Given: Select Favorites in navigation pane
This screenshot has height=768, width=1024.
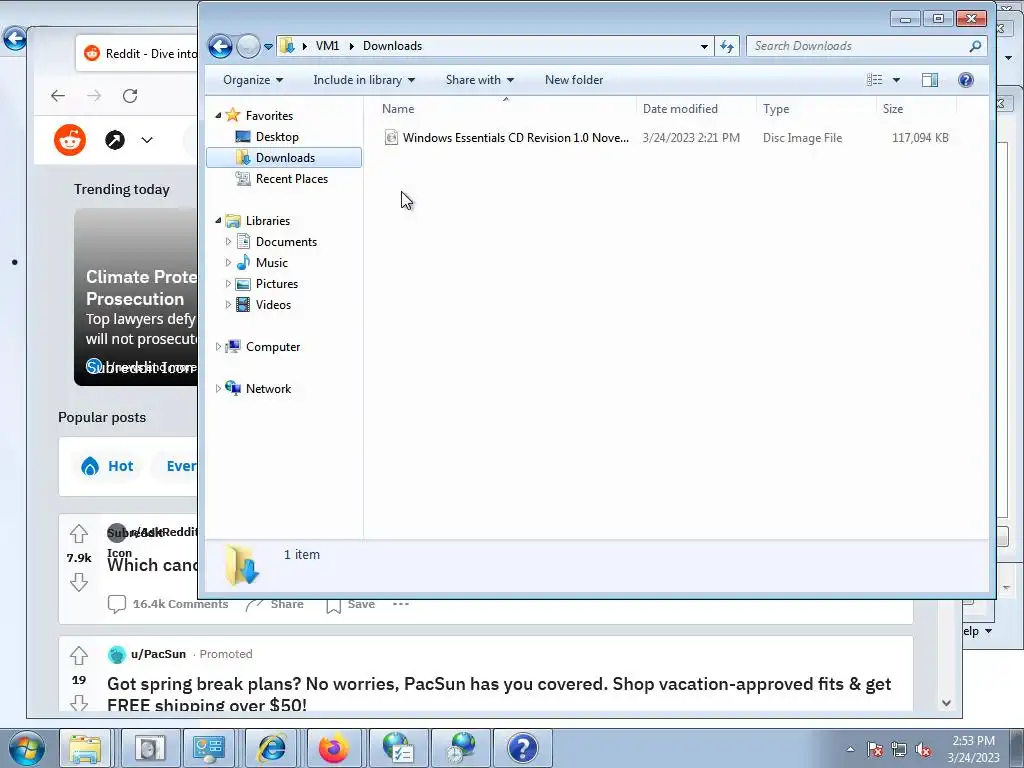Looking at the screenshot, I should (x=269, y=116).
